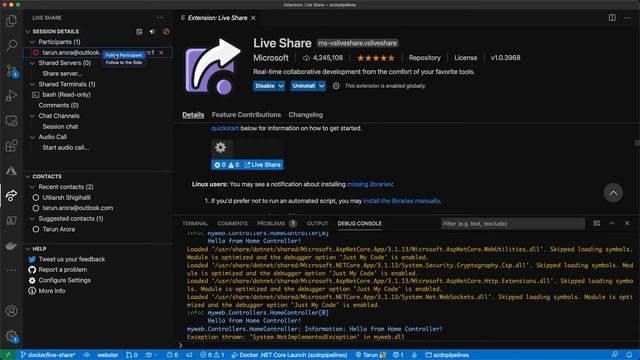Open Source Control view with badge
Image resolution: width=640 pixels, height=360 pixels.
click(11, 71)
